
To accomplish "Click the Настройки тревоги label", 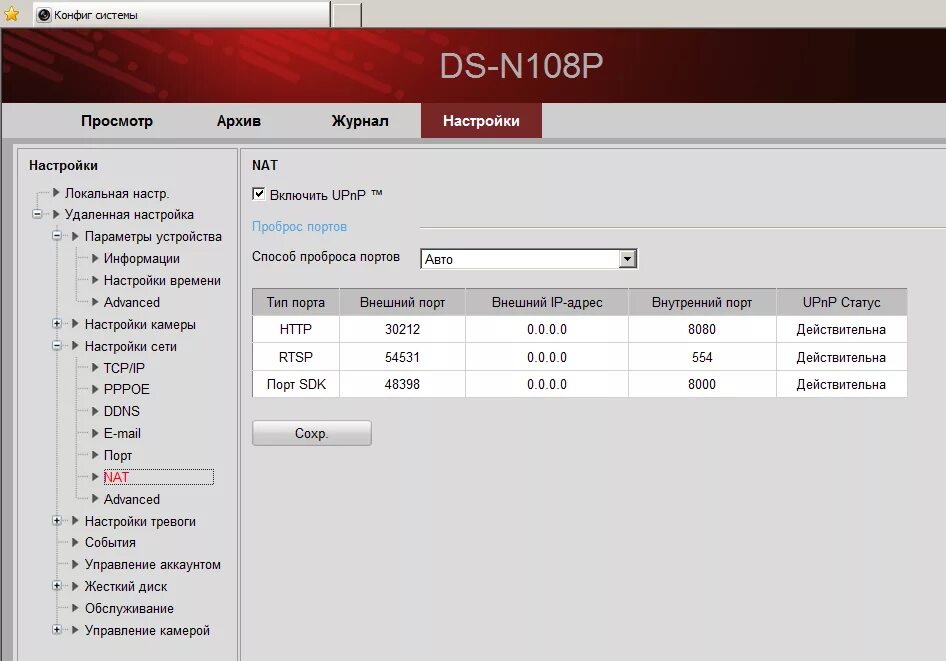I will pos(140,521).
